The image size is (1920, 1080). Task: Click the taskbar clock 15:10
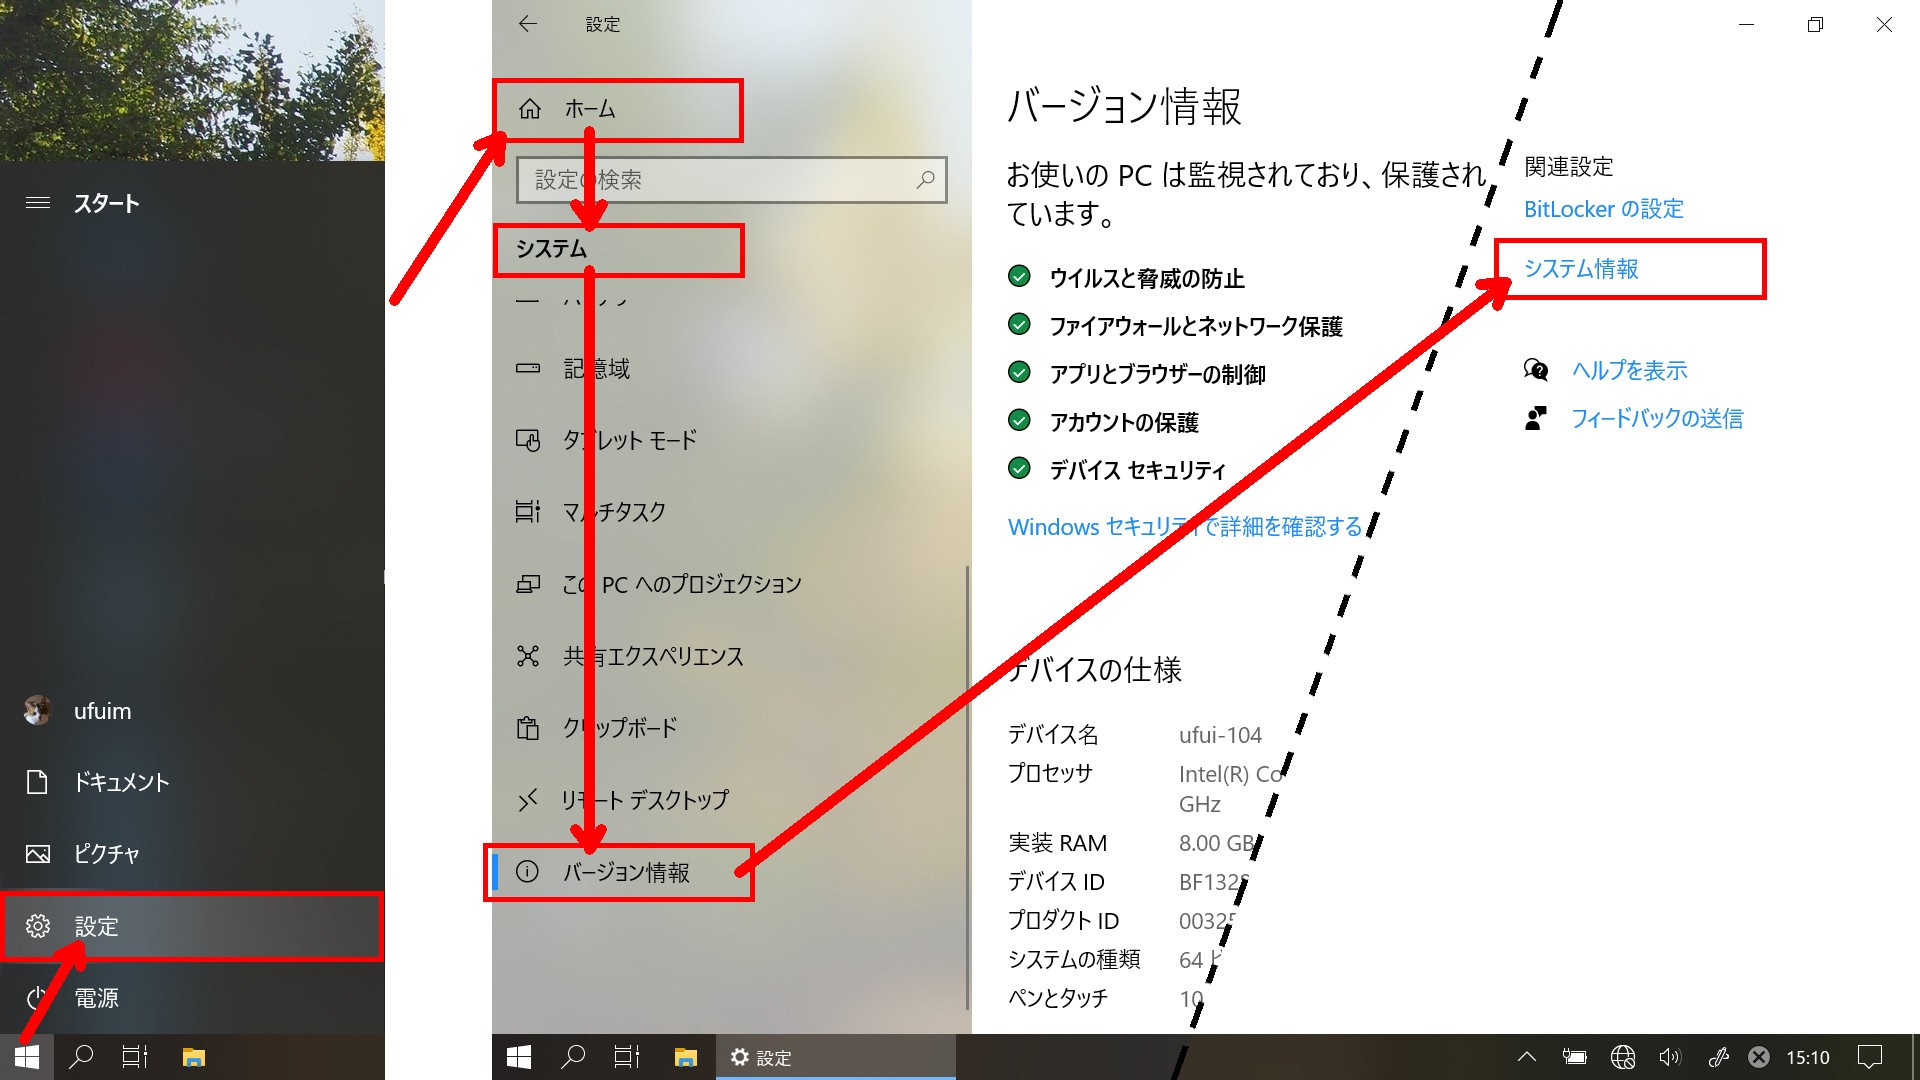(1808, 1057)
